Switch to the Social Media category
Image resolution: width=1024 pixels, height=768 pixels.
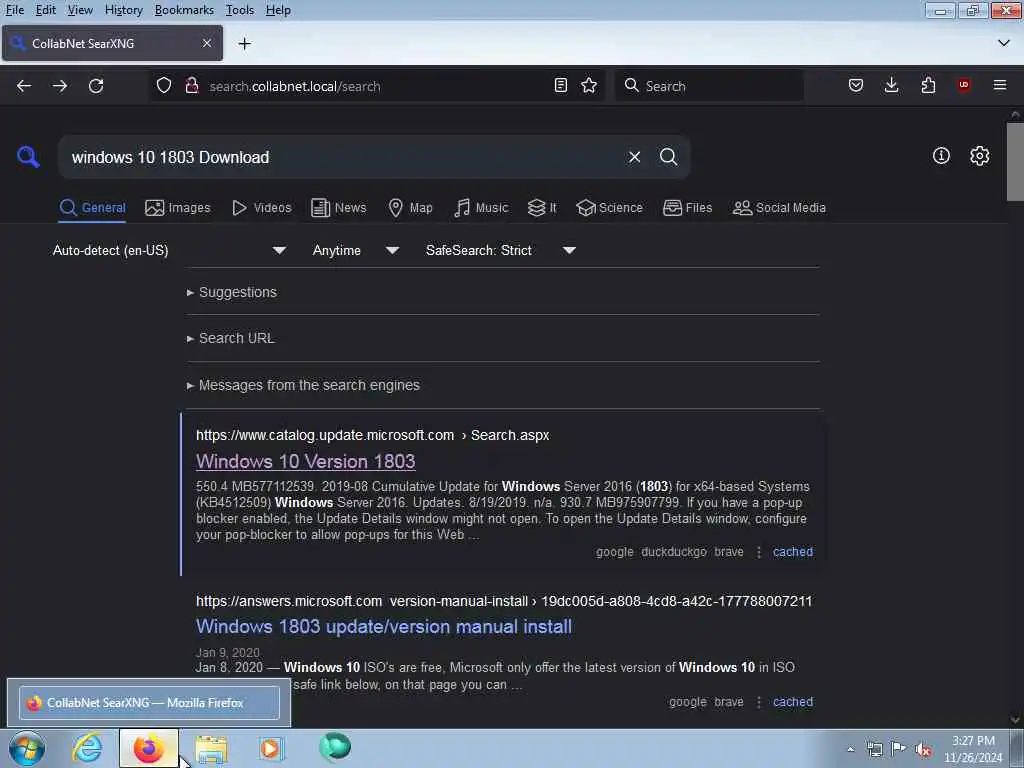(x=779, y=208)
